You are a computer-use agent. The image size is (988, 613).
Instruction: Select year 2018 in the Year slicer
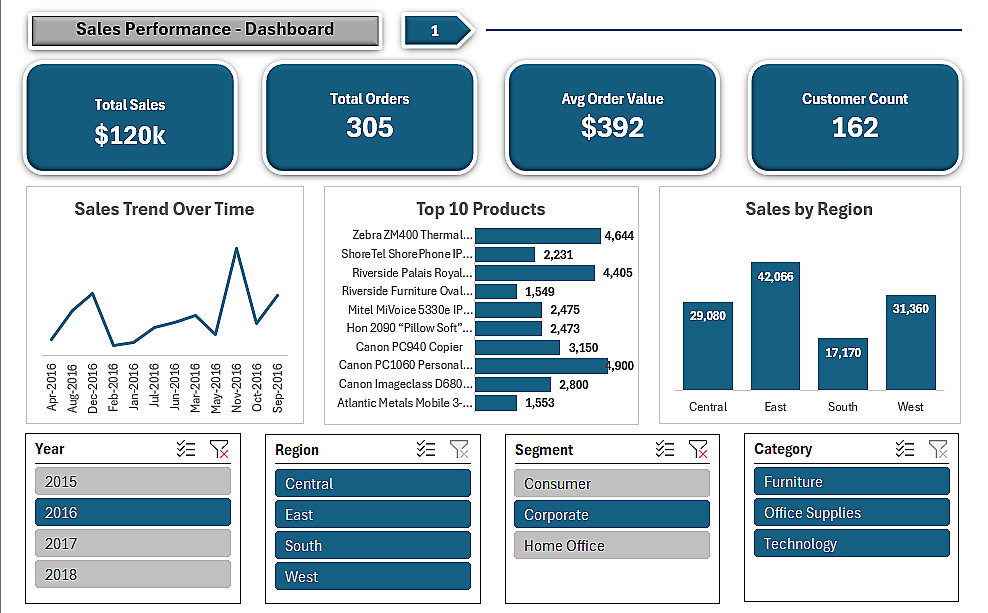point(133,574)
